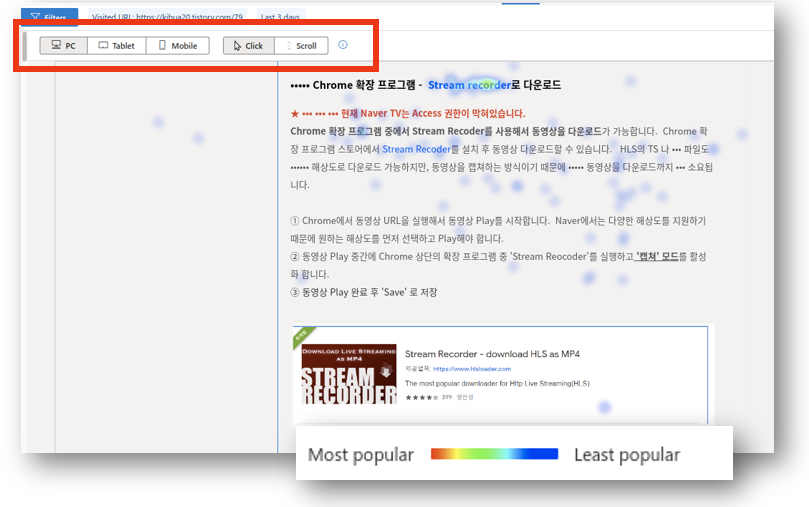Click the Stream Recorder - download HLS title
Image resolution: width=809 pixels, height=507 pixels.
[492, 354]
